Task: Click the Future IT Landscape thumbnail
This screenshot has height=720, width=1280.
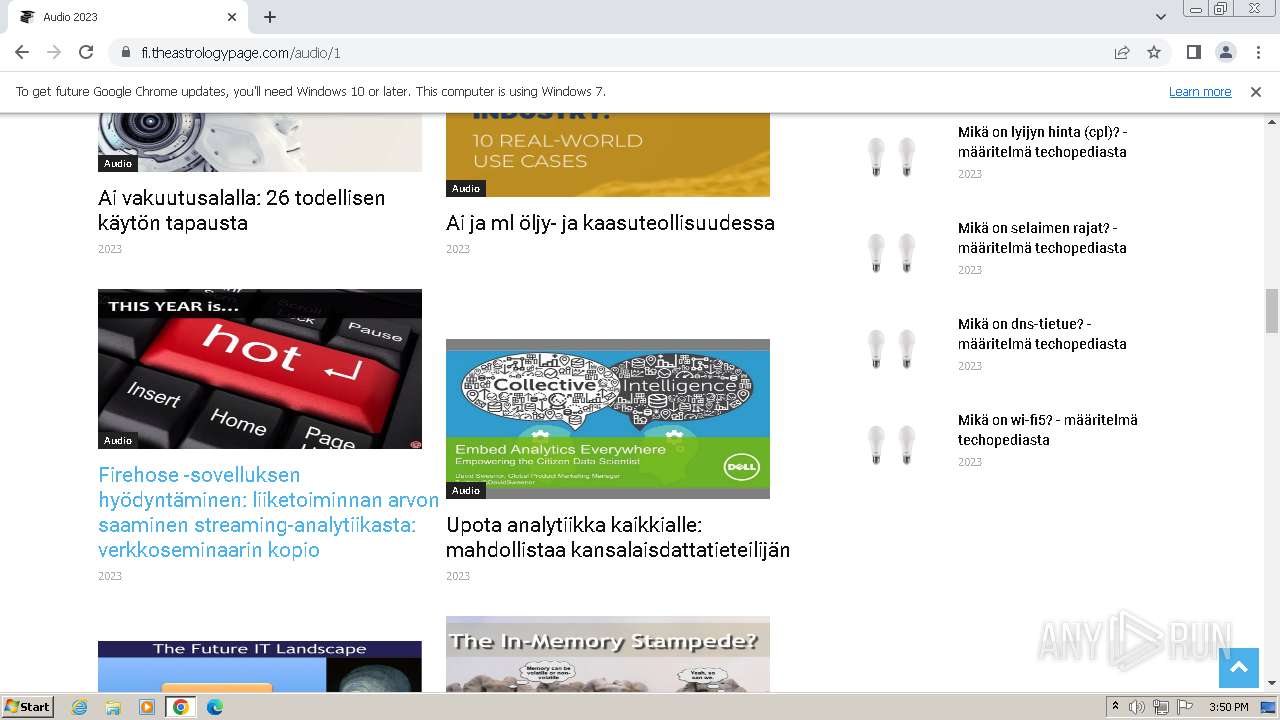Action: click(x=260, y=666)
